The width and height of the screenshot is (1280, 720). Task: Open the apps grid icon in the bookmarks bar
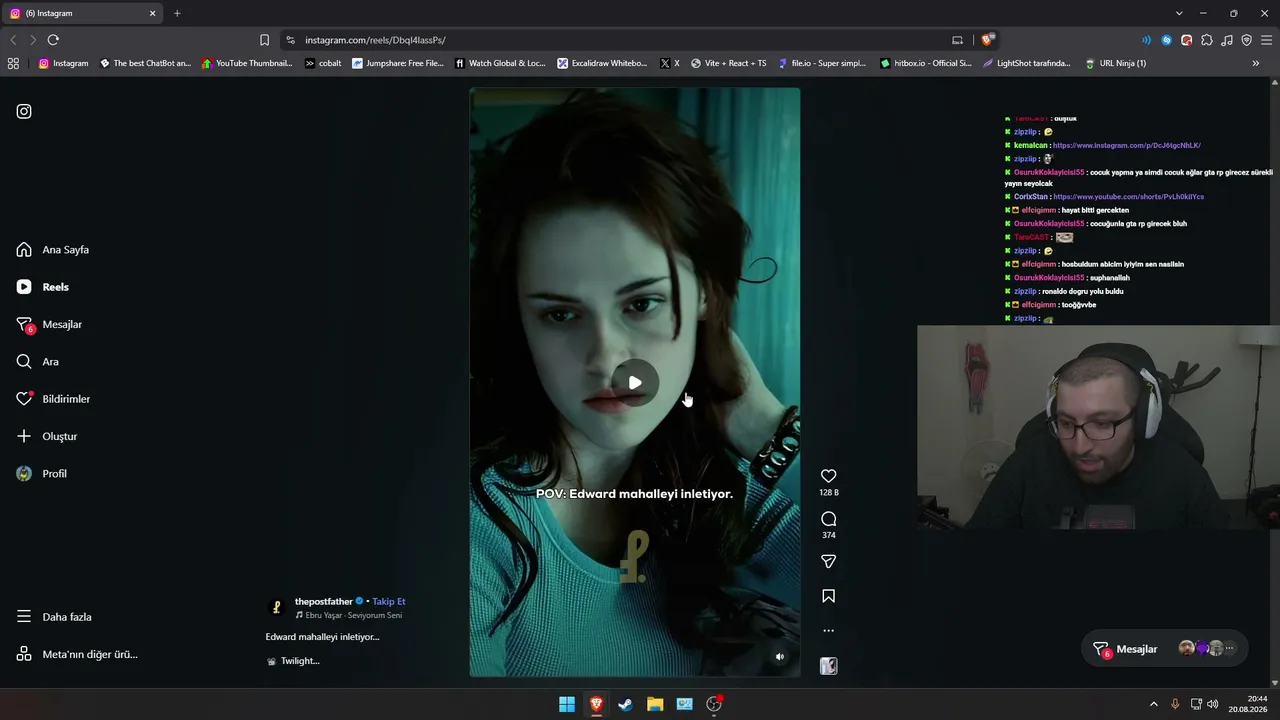click(x=13, y=63)
